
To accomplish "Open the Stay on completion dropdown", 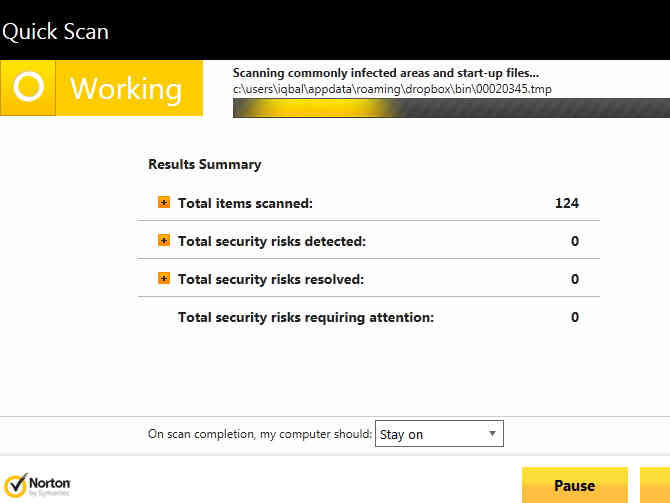I will point(439,434).
